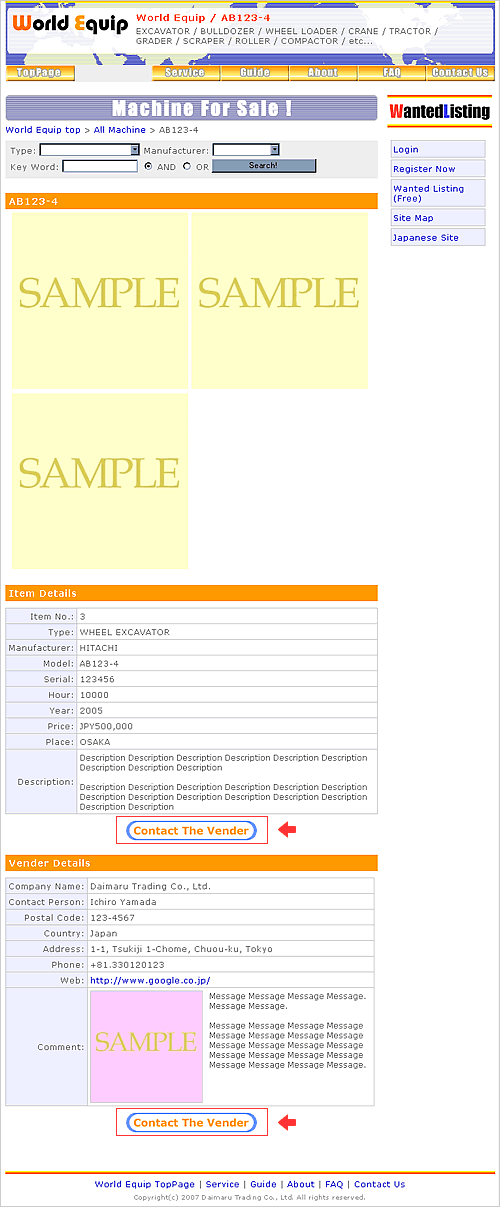Viewport: 500px width, 1207px height.
Task: Click the World Equip logo
Action: tap(70, 24)
